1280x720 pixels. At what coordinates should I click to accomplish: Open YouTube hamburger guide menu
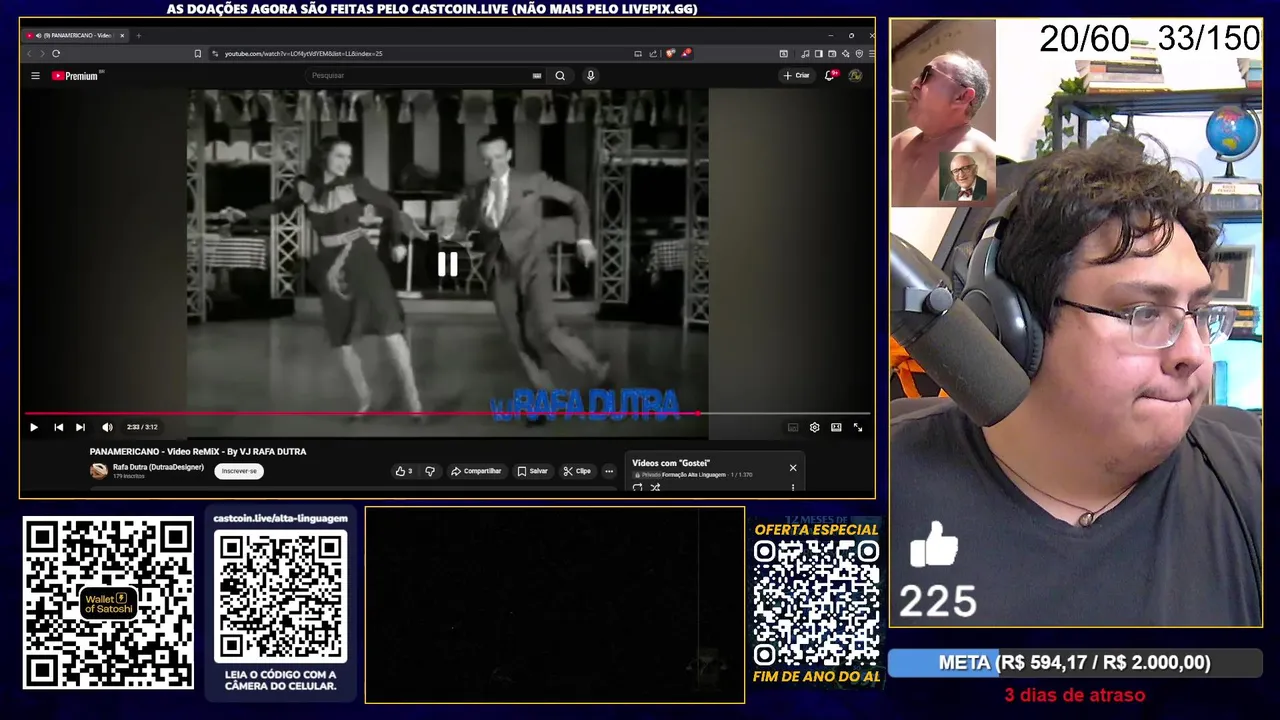35,76
